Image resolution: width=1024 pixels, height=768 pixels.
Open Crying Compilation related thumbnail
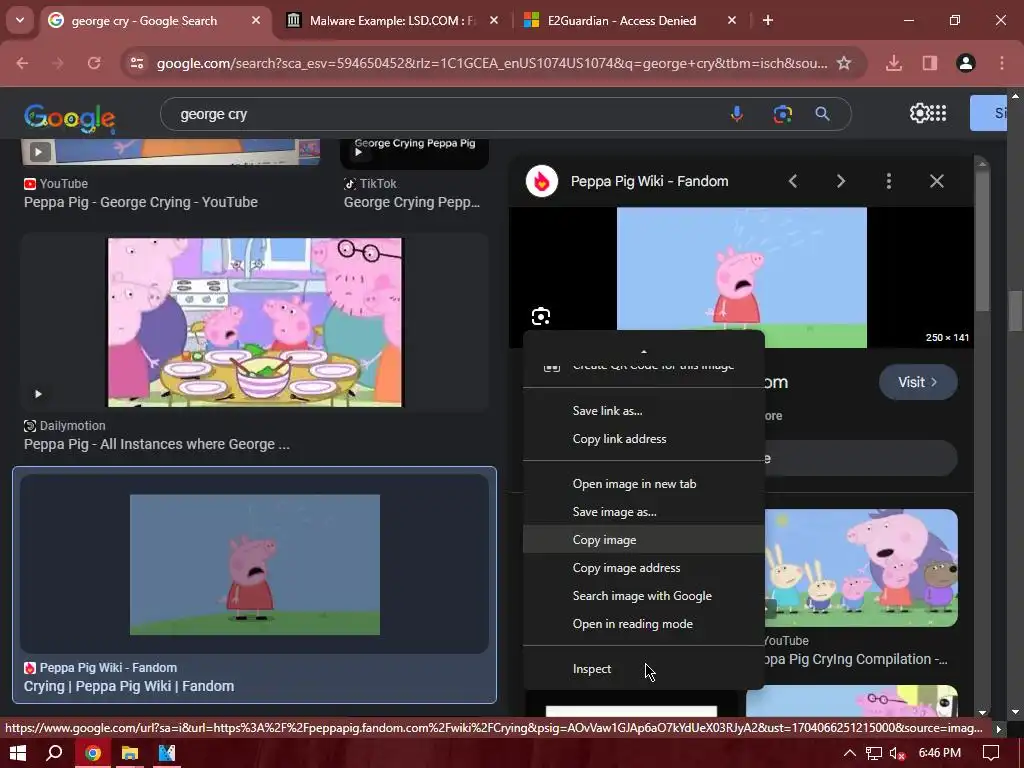click(x=861, y=568)
